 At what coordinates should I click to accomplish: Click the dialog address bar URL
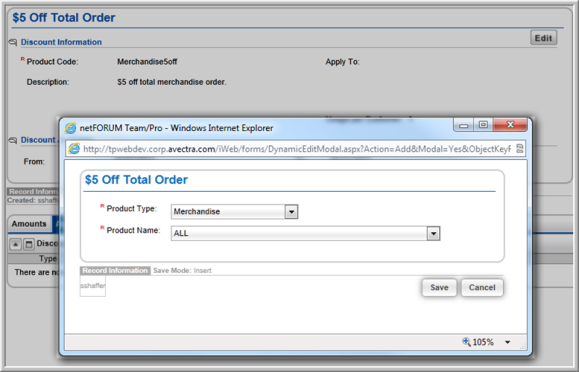297,149
